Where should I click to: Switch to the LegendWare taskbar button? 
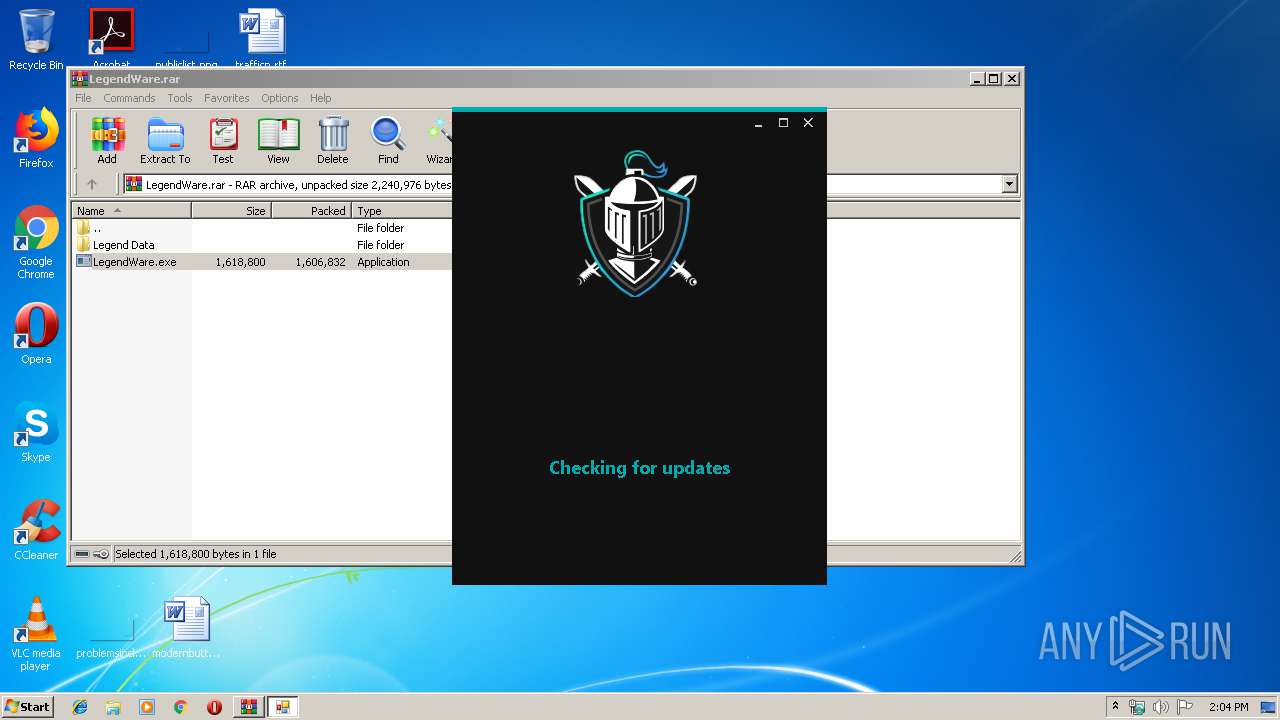coord(283,707)
